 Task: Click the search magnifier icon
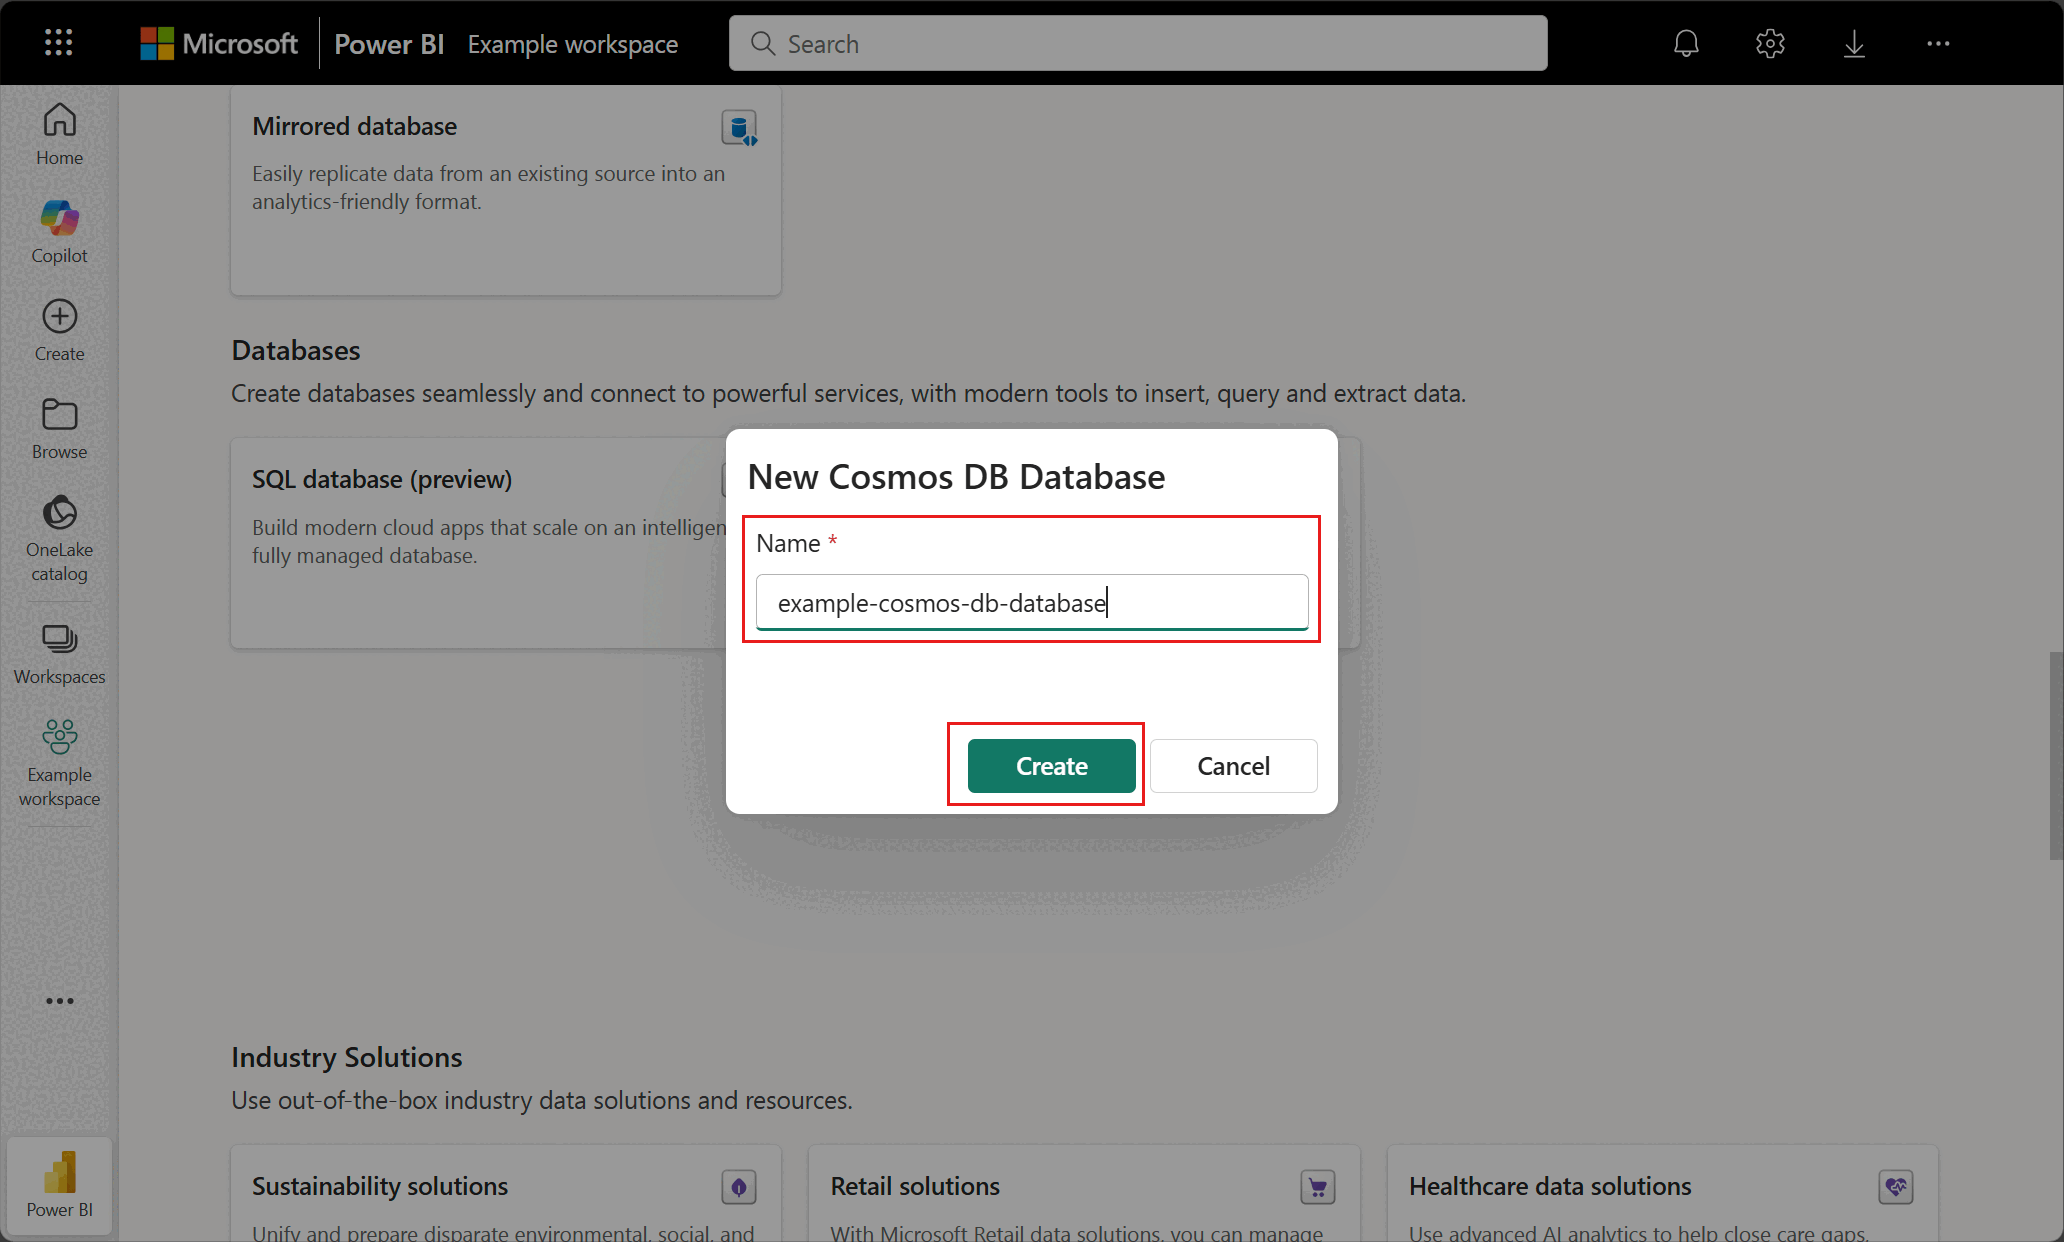(763, 44)
